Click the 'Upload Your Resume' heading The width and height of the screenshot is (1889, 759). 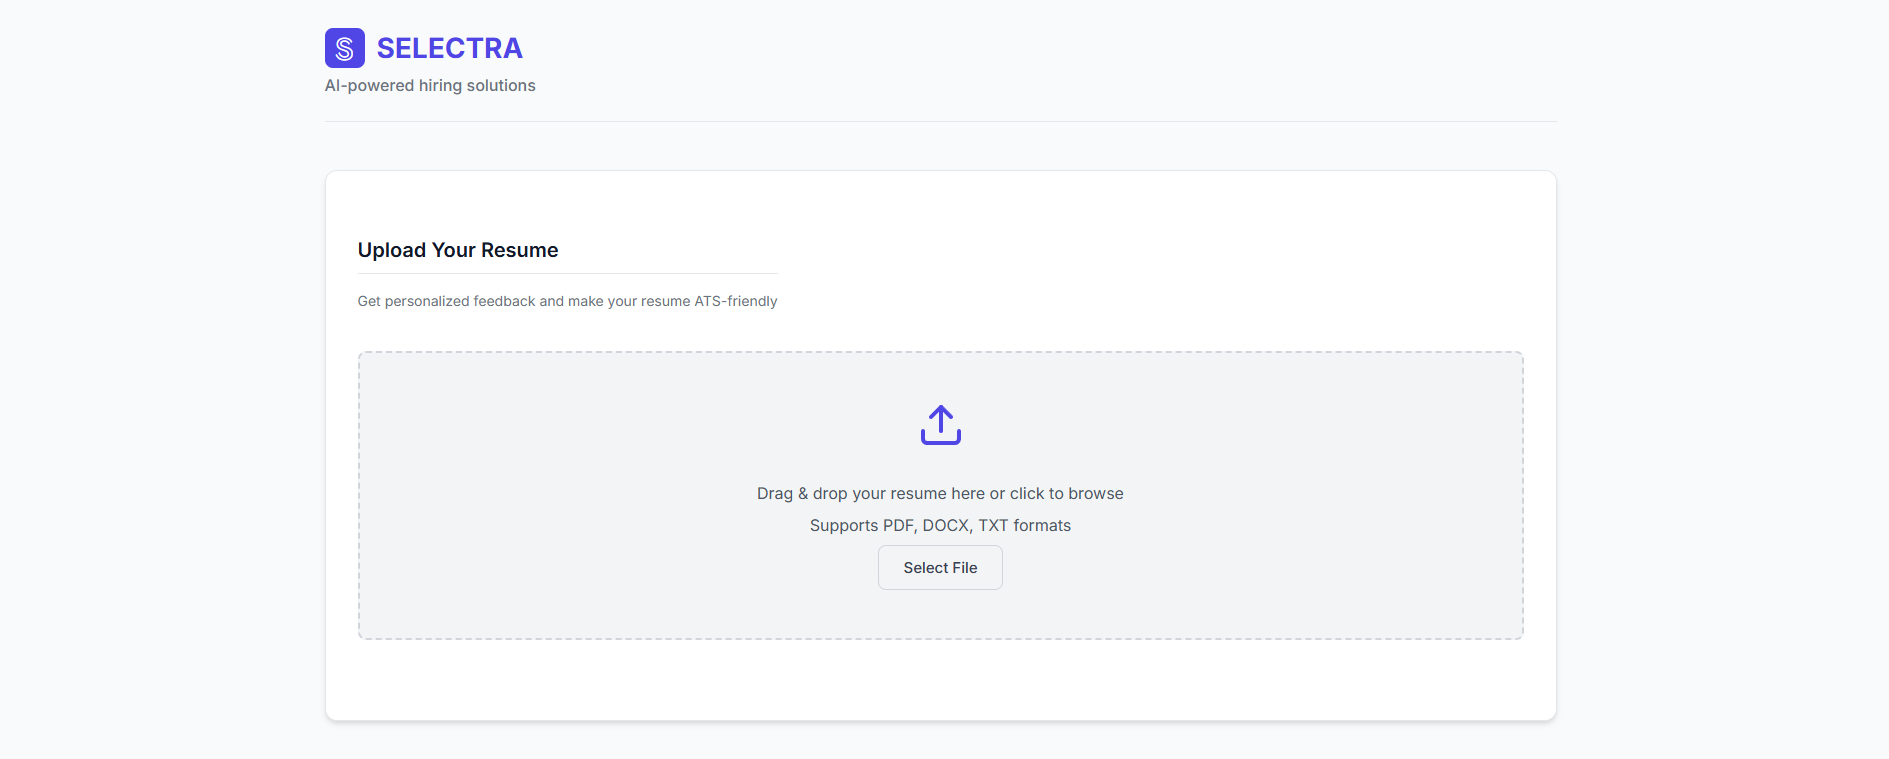(x=458, y=250)
